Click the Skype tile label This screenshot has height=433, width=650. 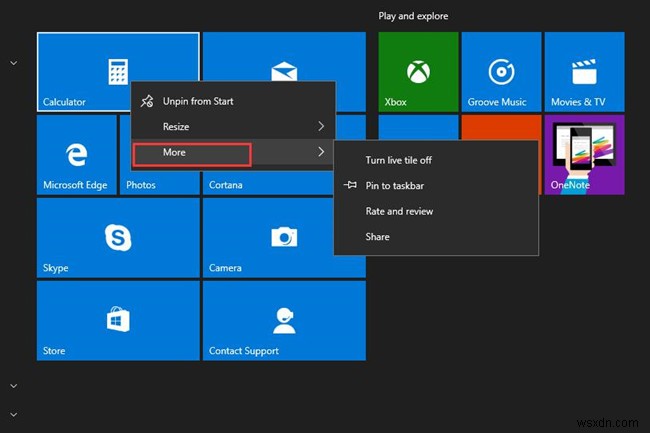(56, 268)
